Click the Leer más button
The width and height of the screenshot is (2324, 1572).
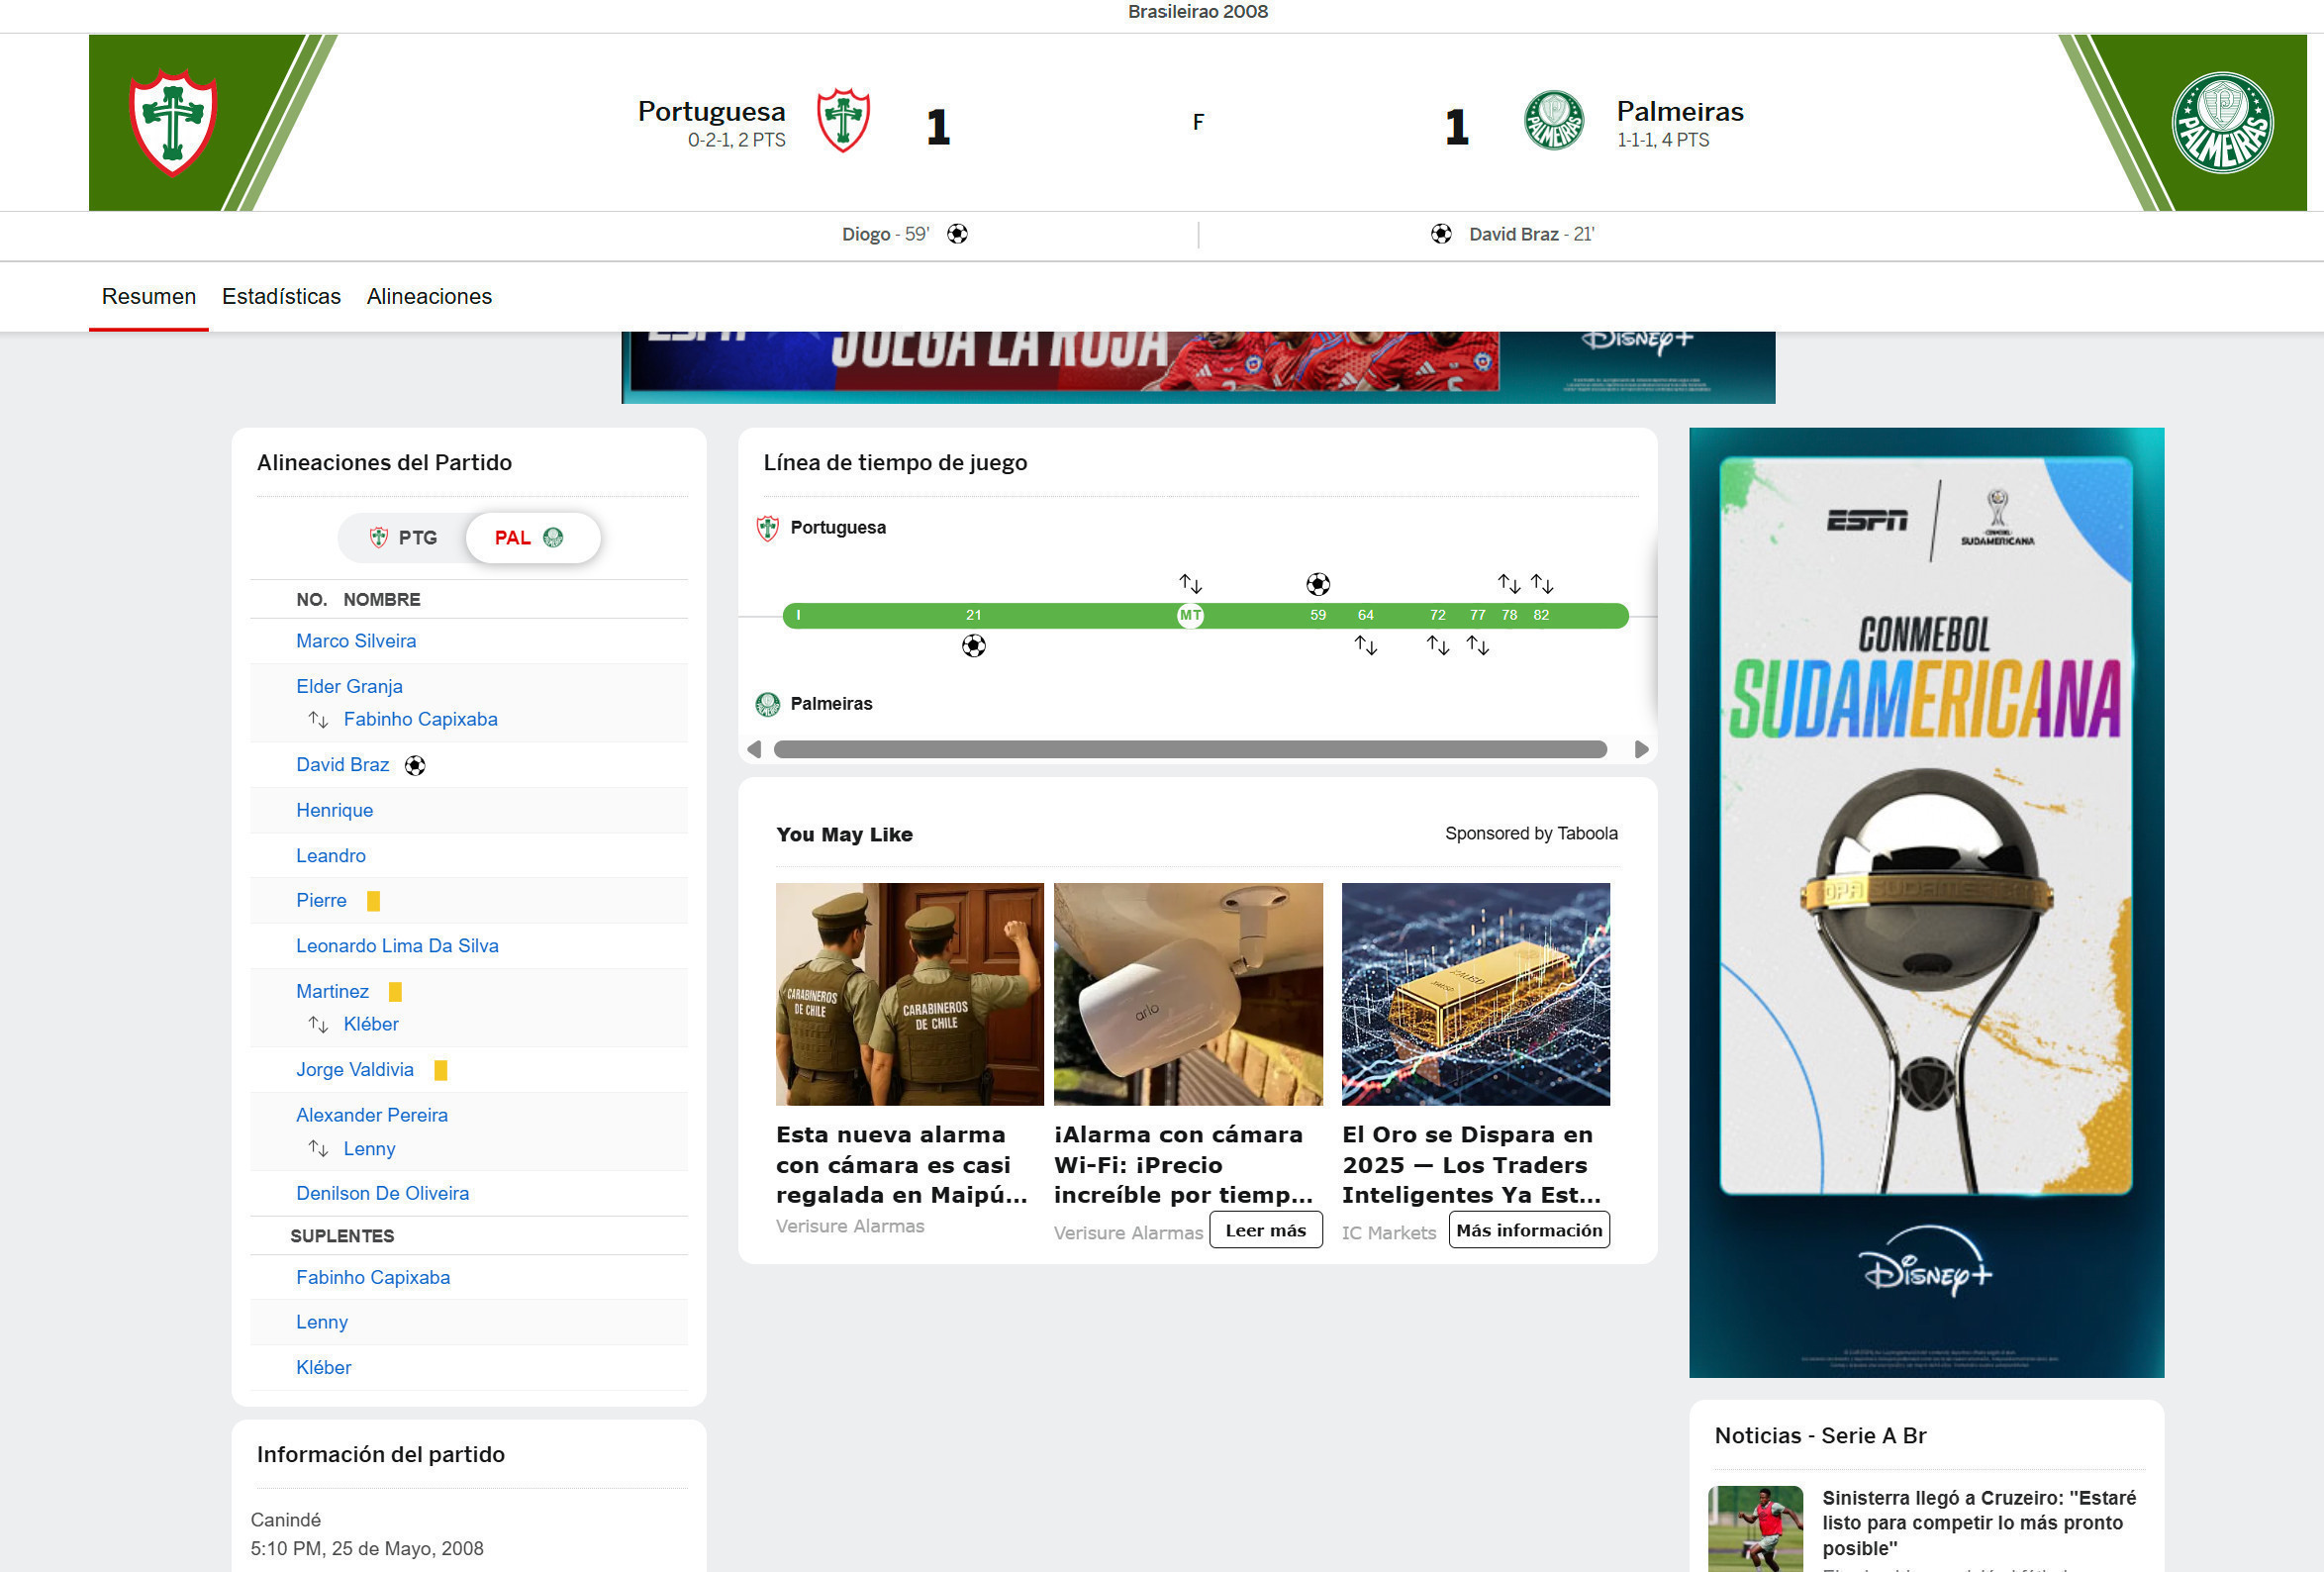coord(1266,1230)
